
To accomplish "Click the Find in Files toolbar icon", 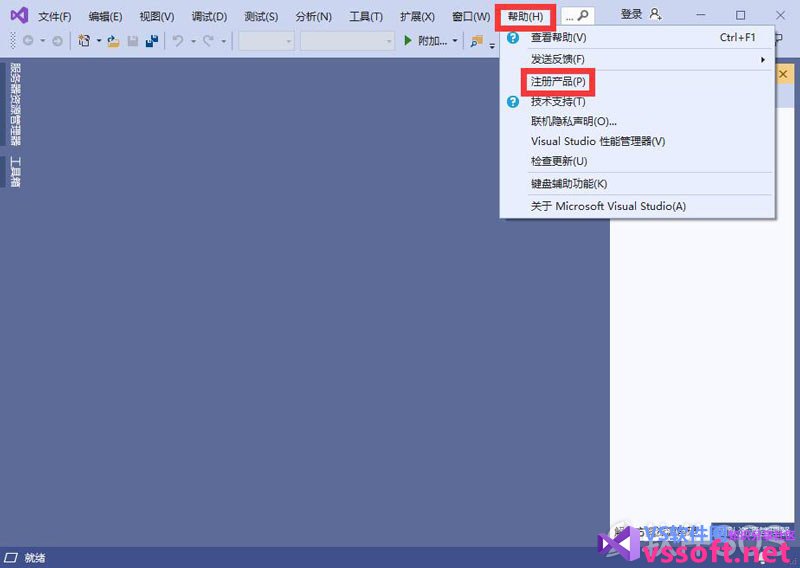I will (477, 41).
